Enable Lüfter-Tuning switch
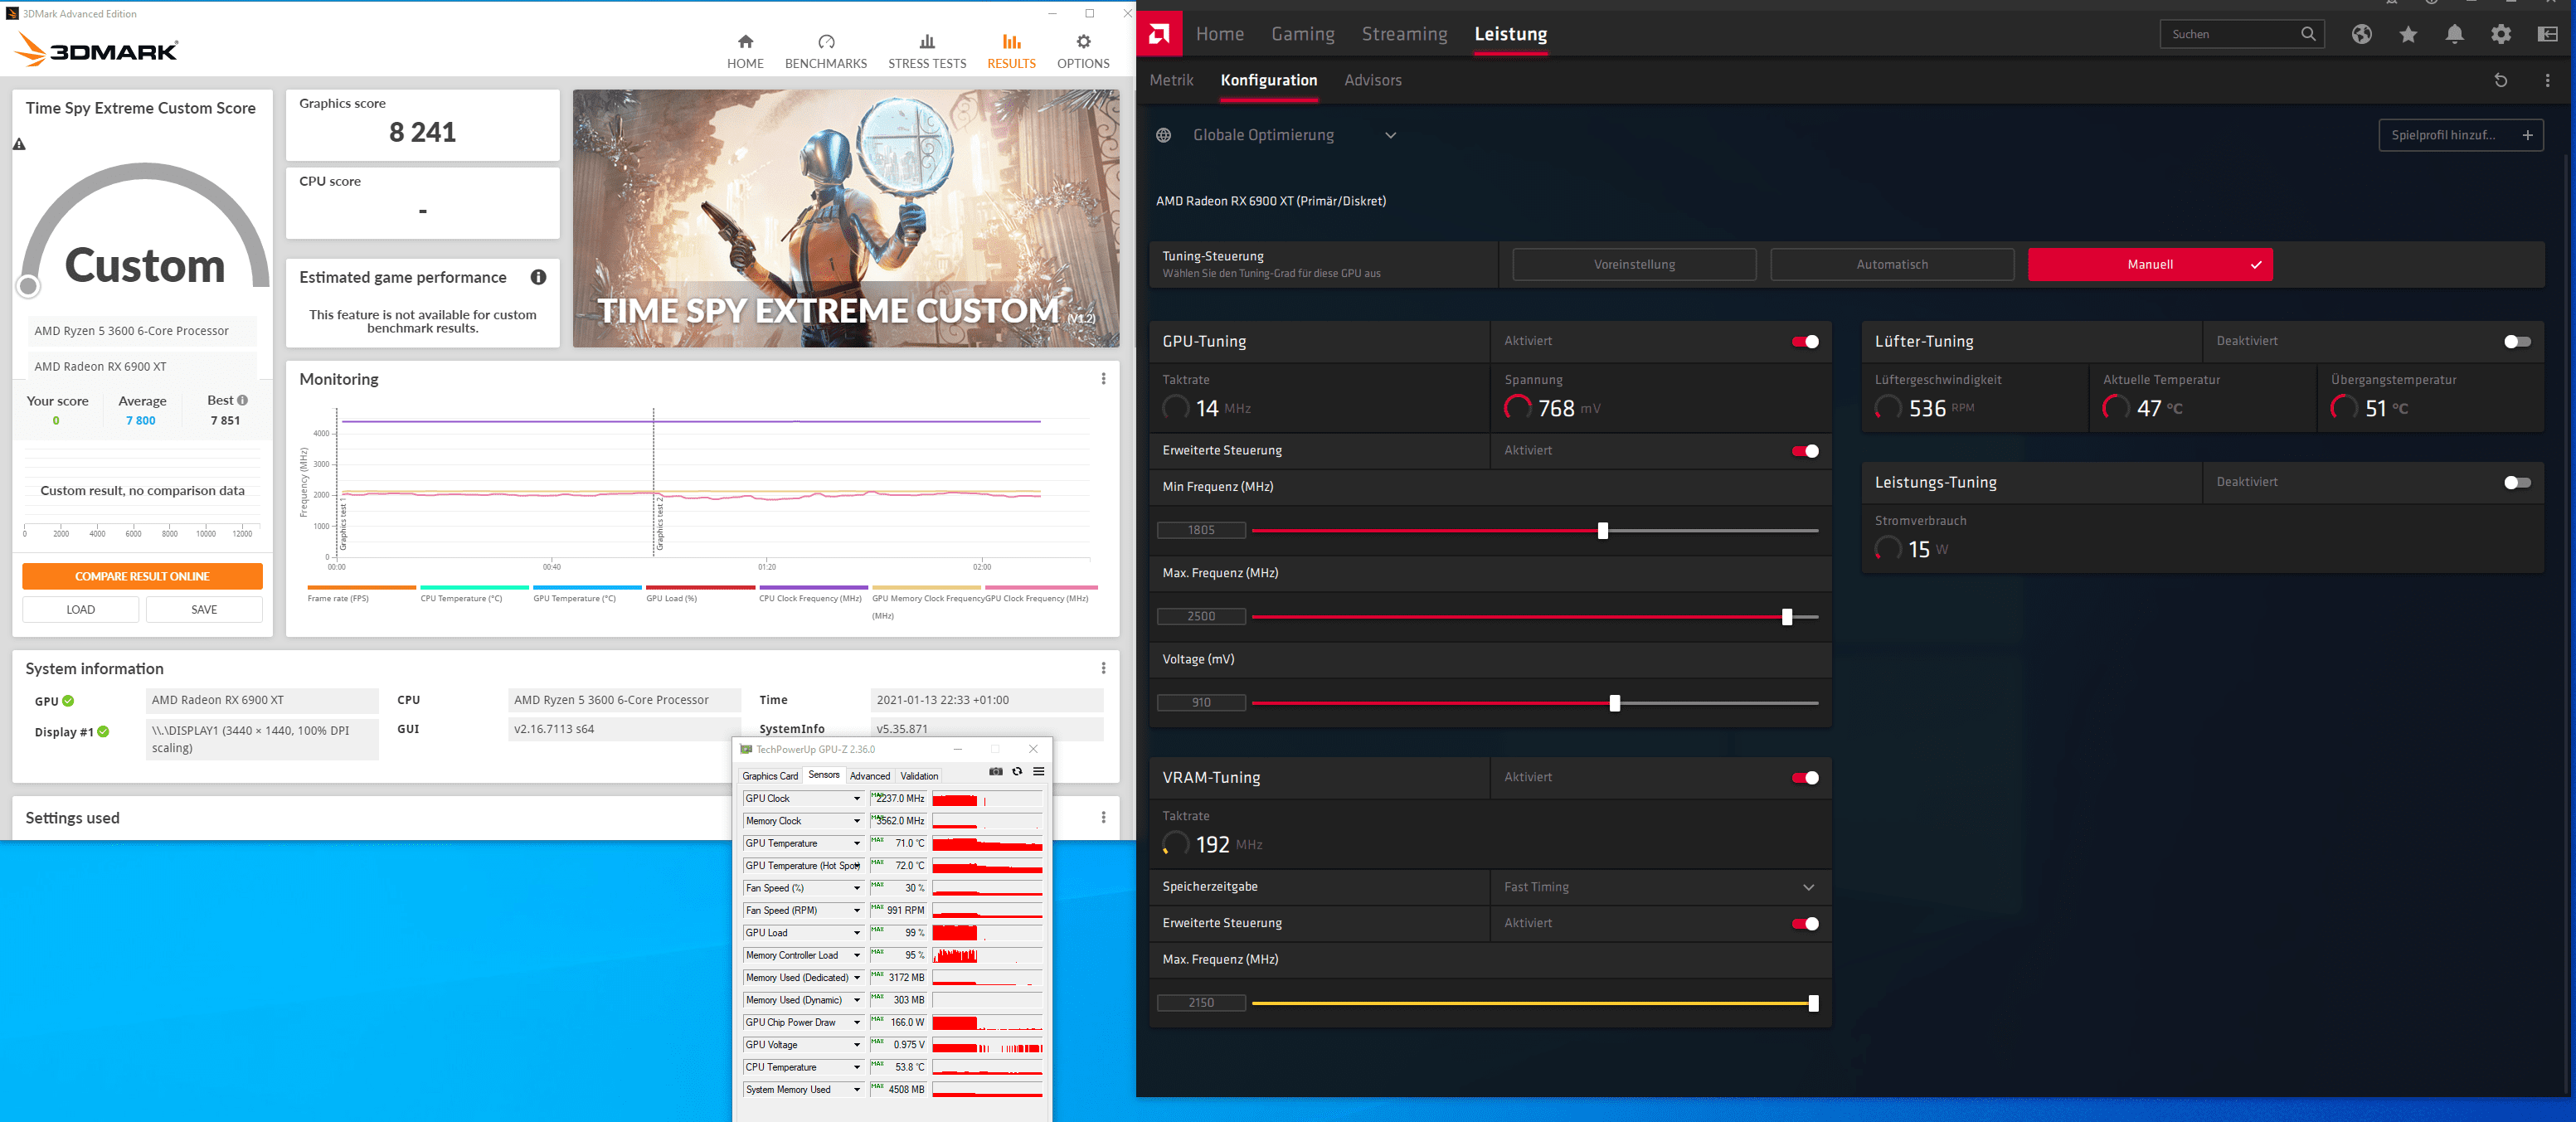Screen dimensions: 2576x1122 [2517, 342]
